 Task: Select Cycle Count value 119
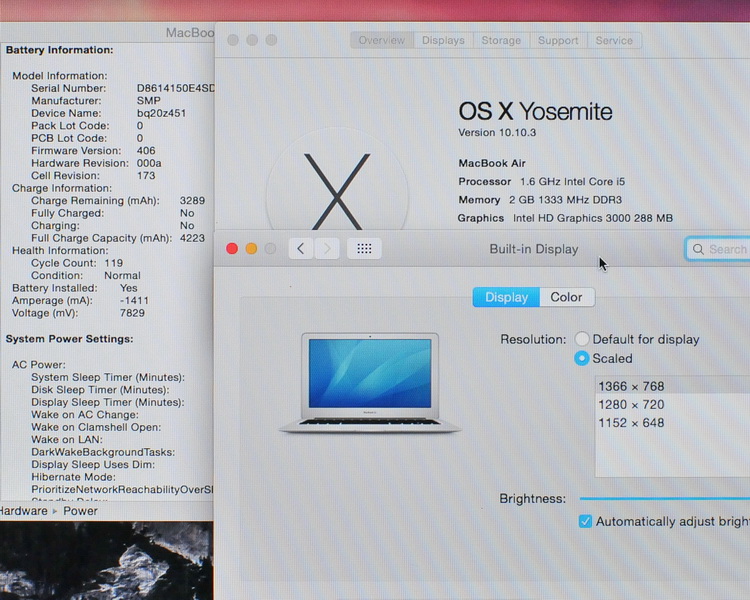coord(114,263)
